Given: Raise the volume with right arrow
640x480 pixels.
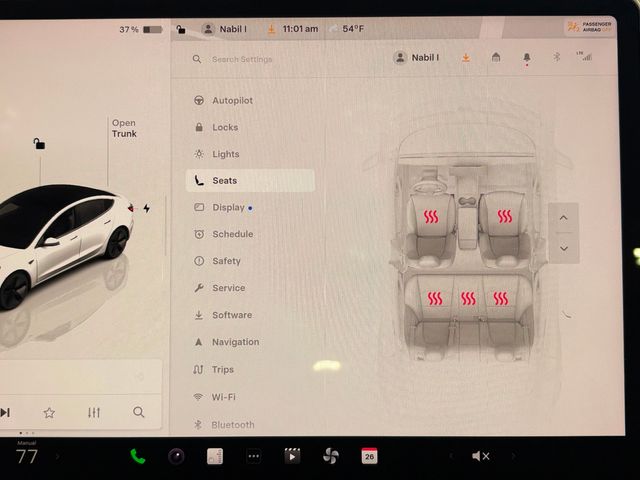Looking at the screenshot, I should 513,456.
